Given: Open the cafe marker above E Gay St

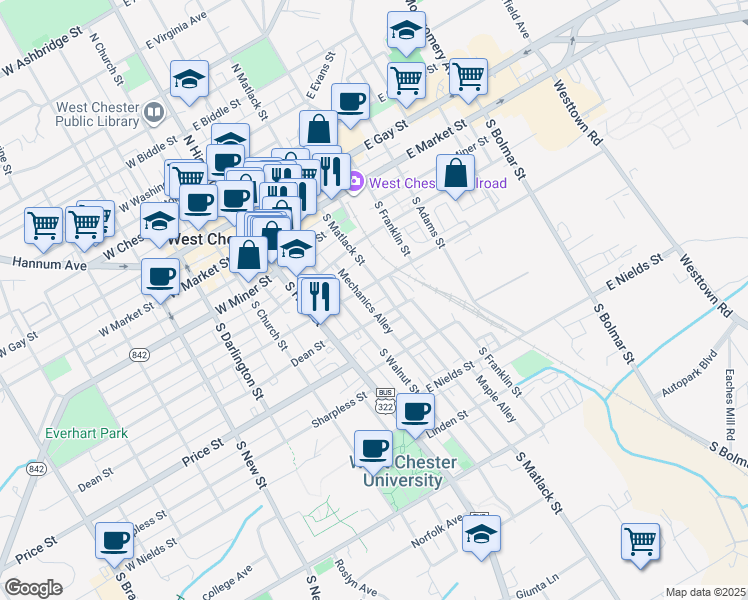Looking at the screenshot, I should tap(351, 103).
